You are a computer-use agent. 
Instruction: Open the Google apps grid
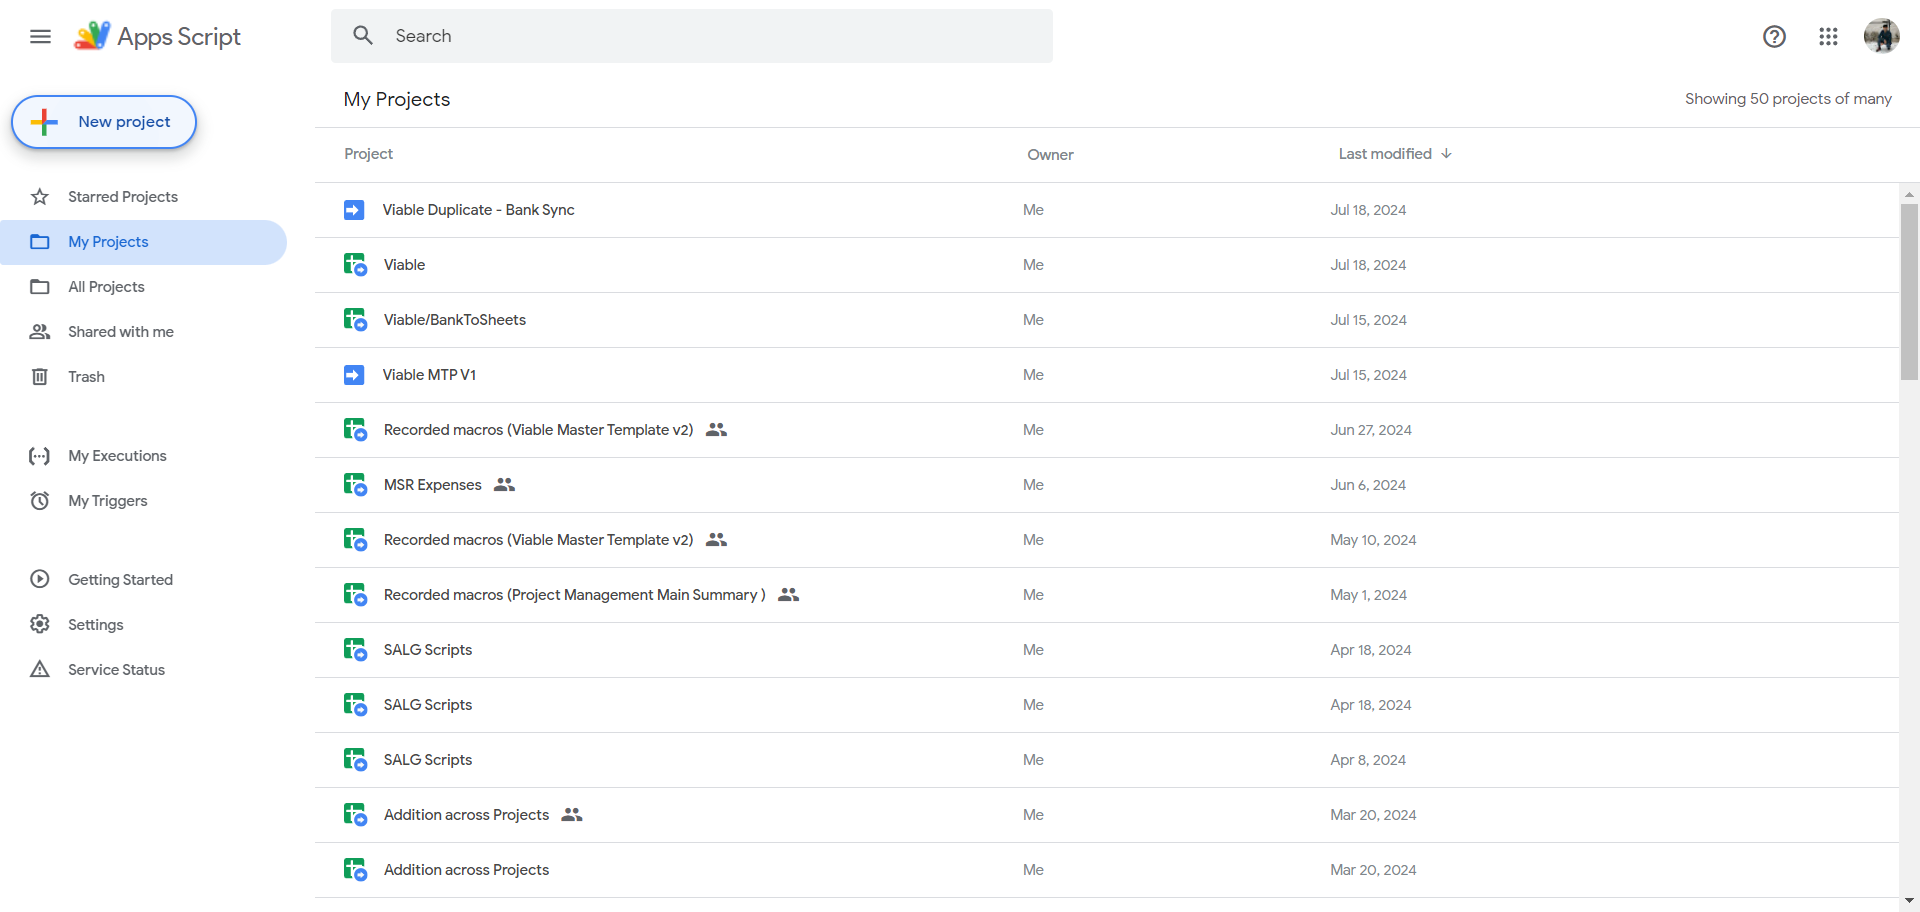pos(1828,37)
